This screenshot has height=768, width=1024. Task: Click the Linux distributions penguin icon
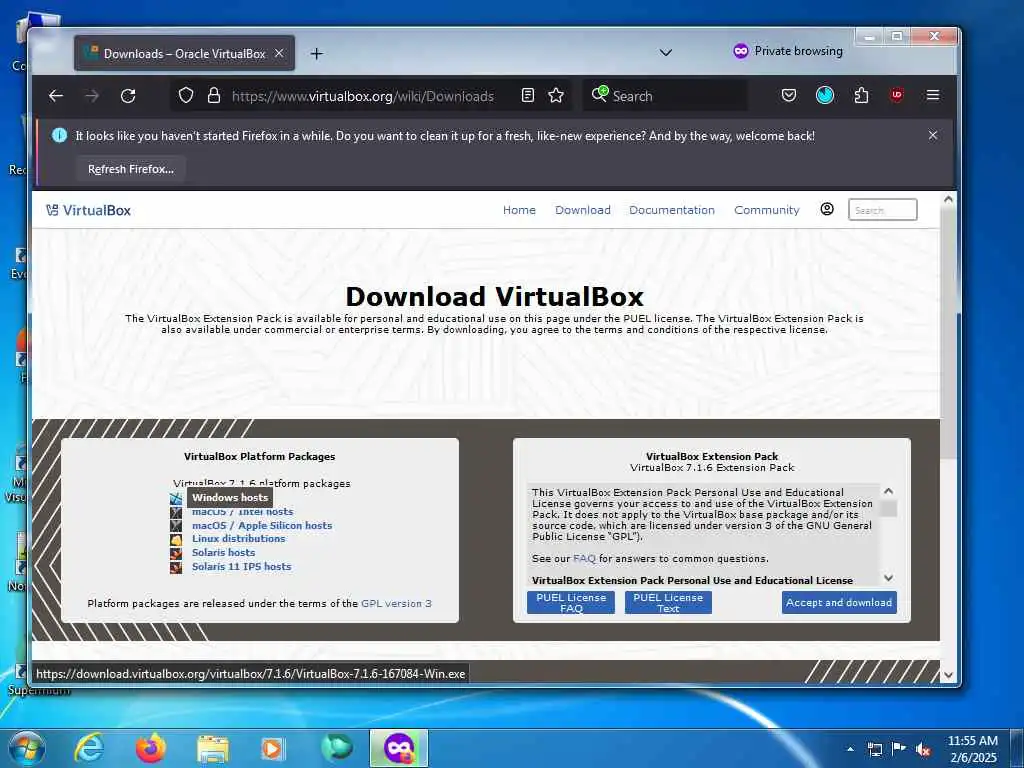176,539
